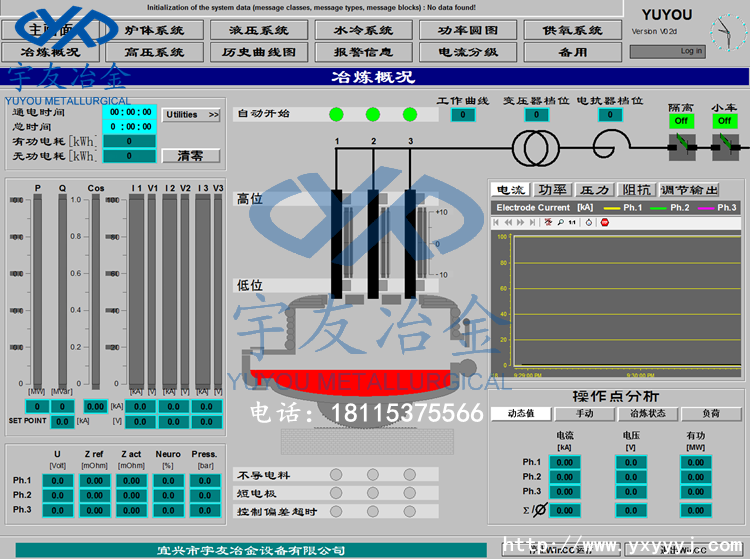Toggle the 小车 Off indicator
The height and width of the screenshot is (559, 750).
click(x=724, y=121)
